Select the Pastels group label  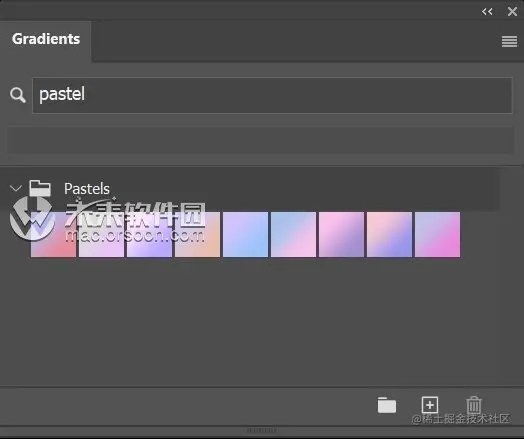87,189
